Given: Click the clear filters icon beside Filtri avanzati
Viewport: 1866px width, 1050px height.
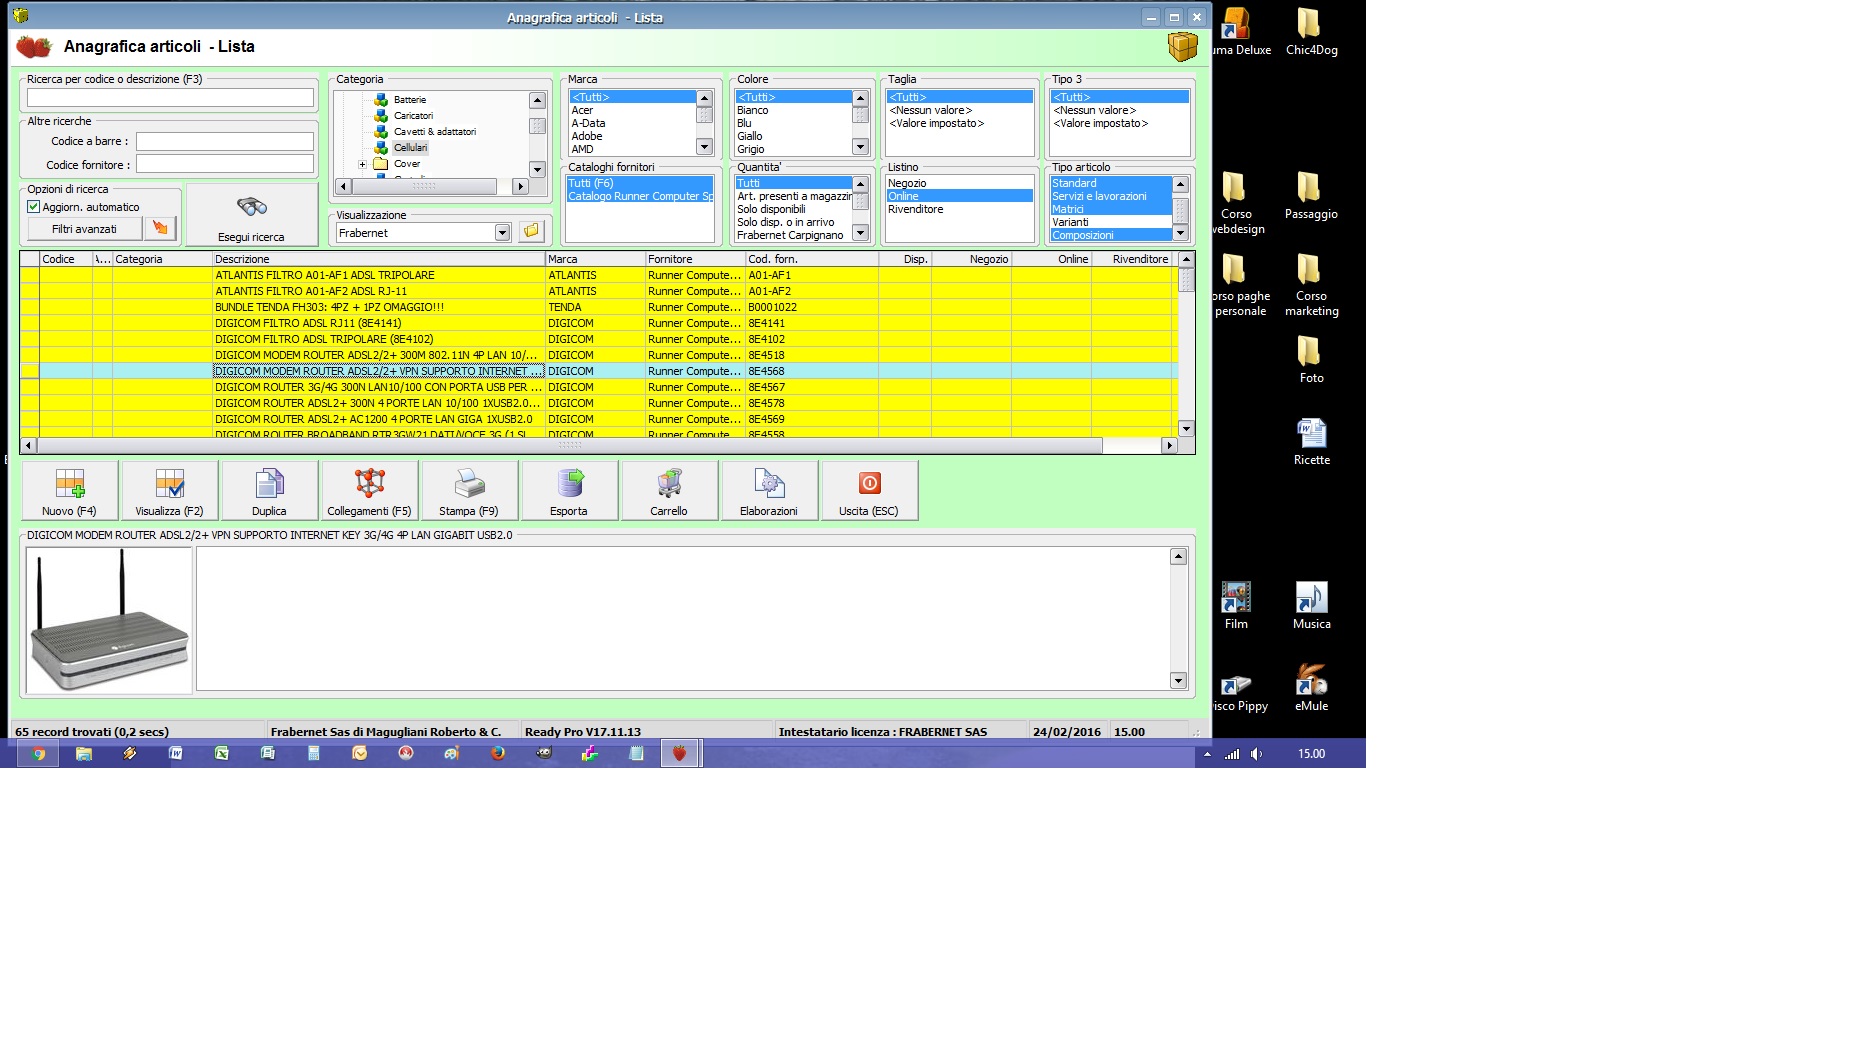Looking at the screenshot, I should (x=160, y=229).
